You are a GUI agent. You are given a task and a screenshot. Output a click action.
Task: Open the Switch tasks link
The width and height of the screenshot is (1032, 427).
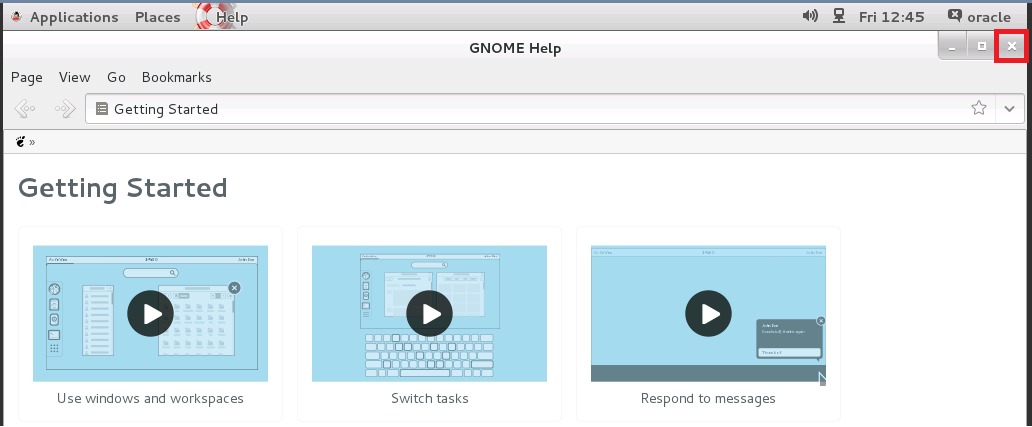coord(430,399)
